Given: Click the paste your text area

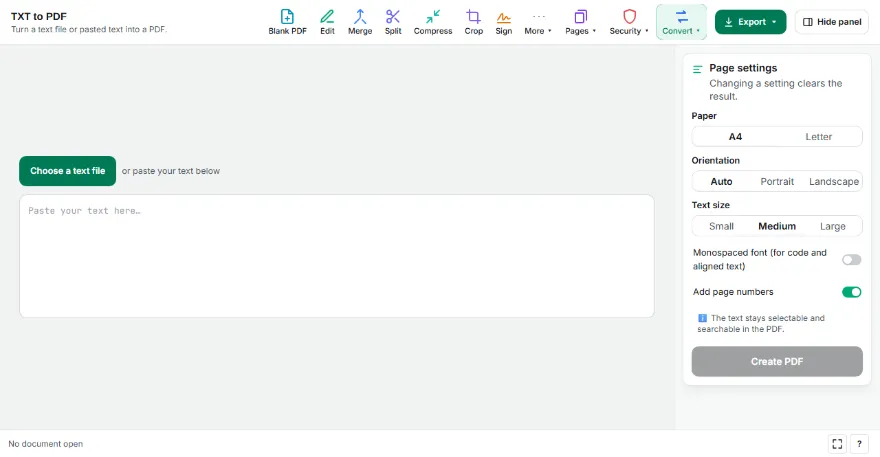Looking at the screenshot, I should coord(337,256).
